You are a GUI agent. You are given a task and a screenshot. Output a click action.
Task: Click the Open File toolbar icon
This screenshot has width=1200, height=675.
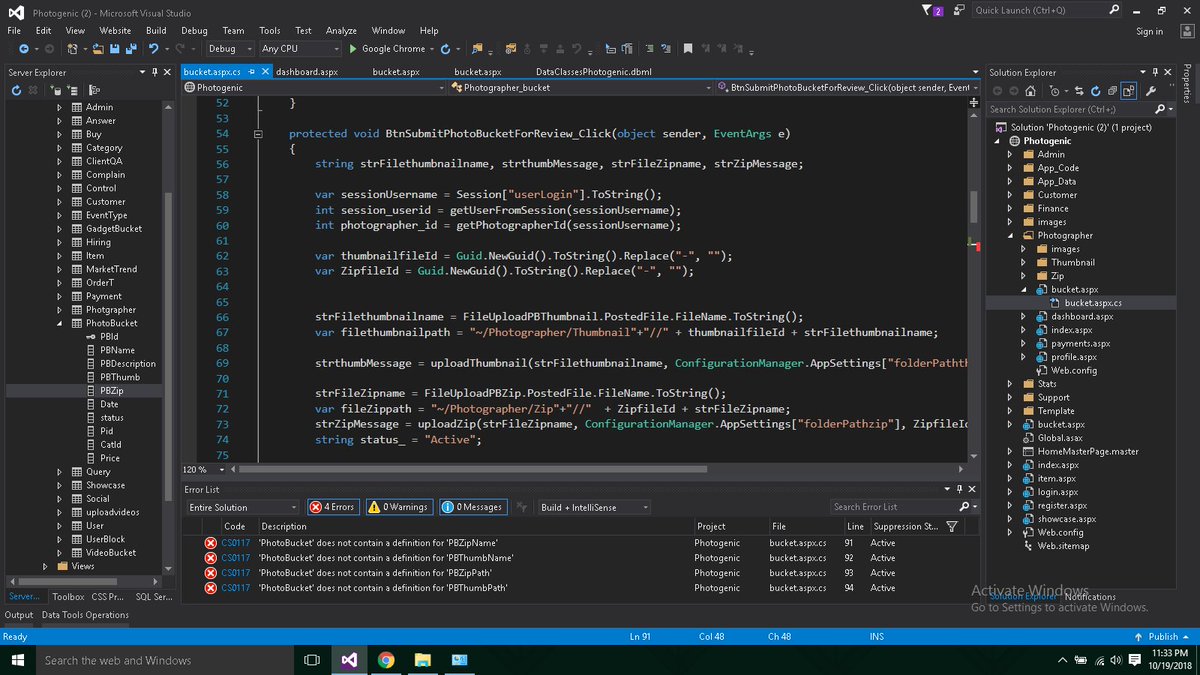98,48
